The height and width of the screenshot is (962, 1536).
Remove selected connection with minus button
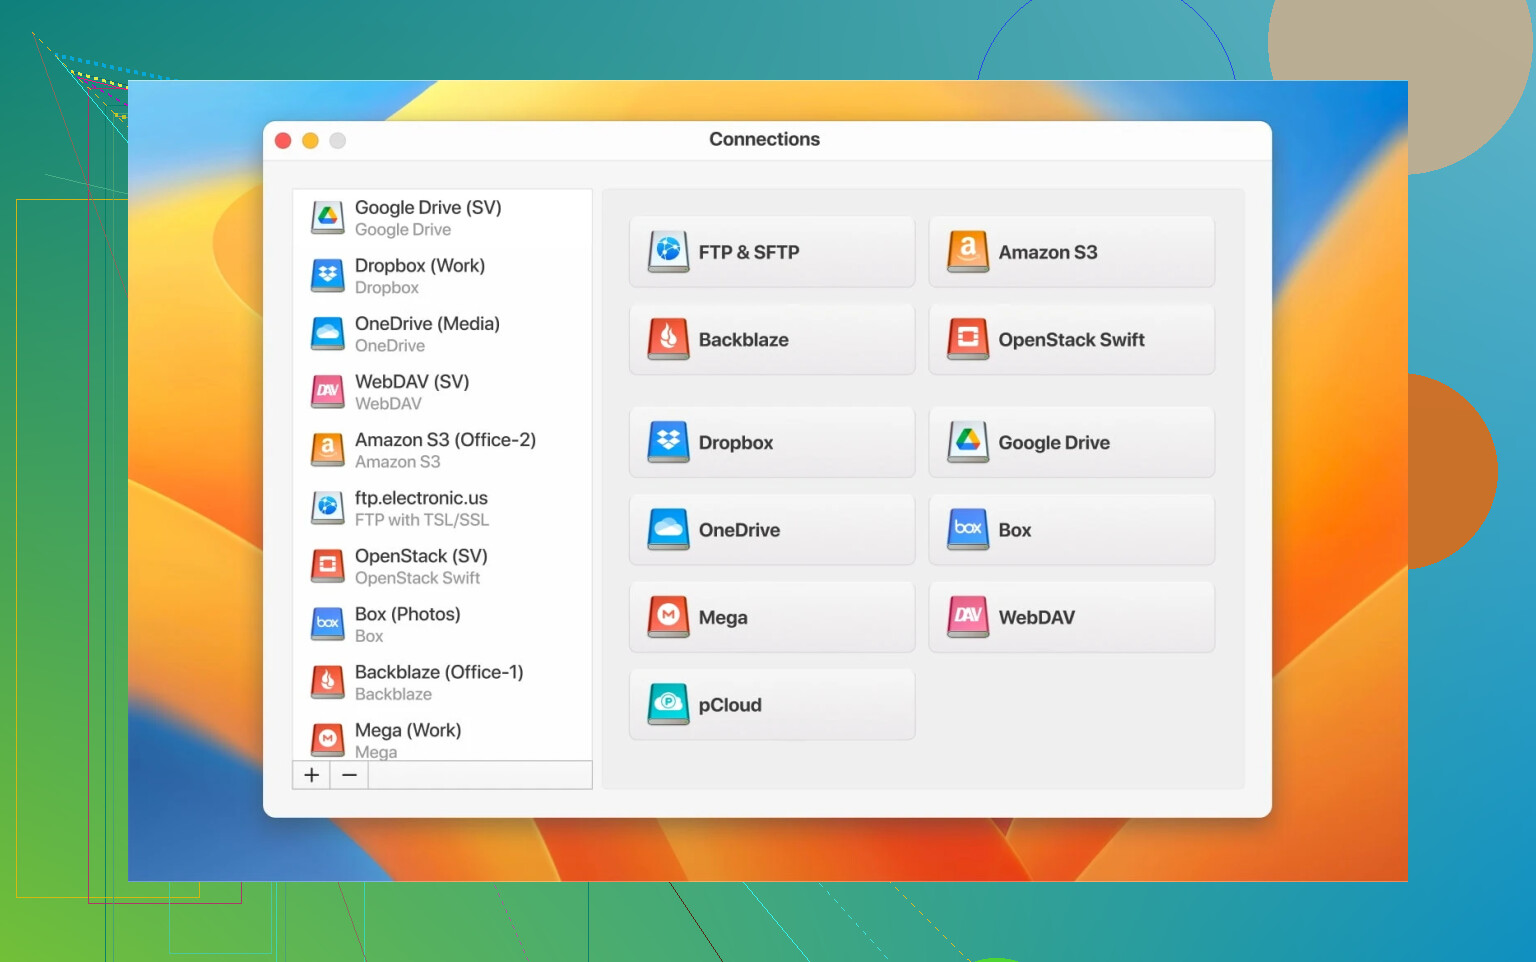[x=349, y=775]
